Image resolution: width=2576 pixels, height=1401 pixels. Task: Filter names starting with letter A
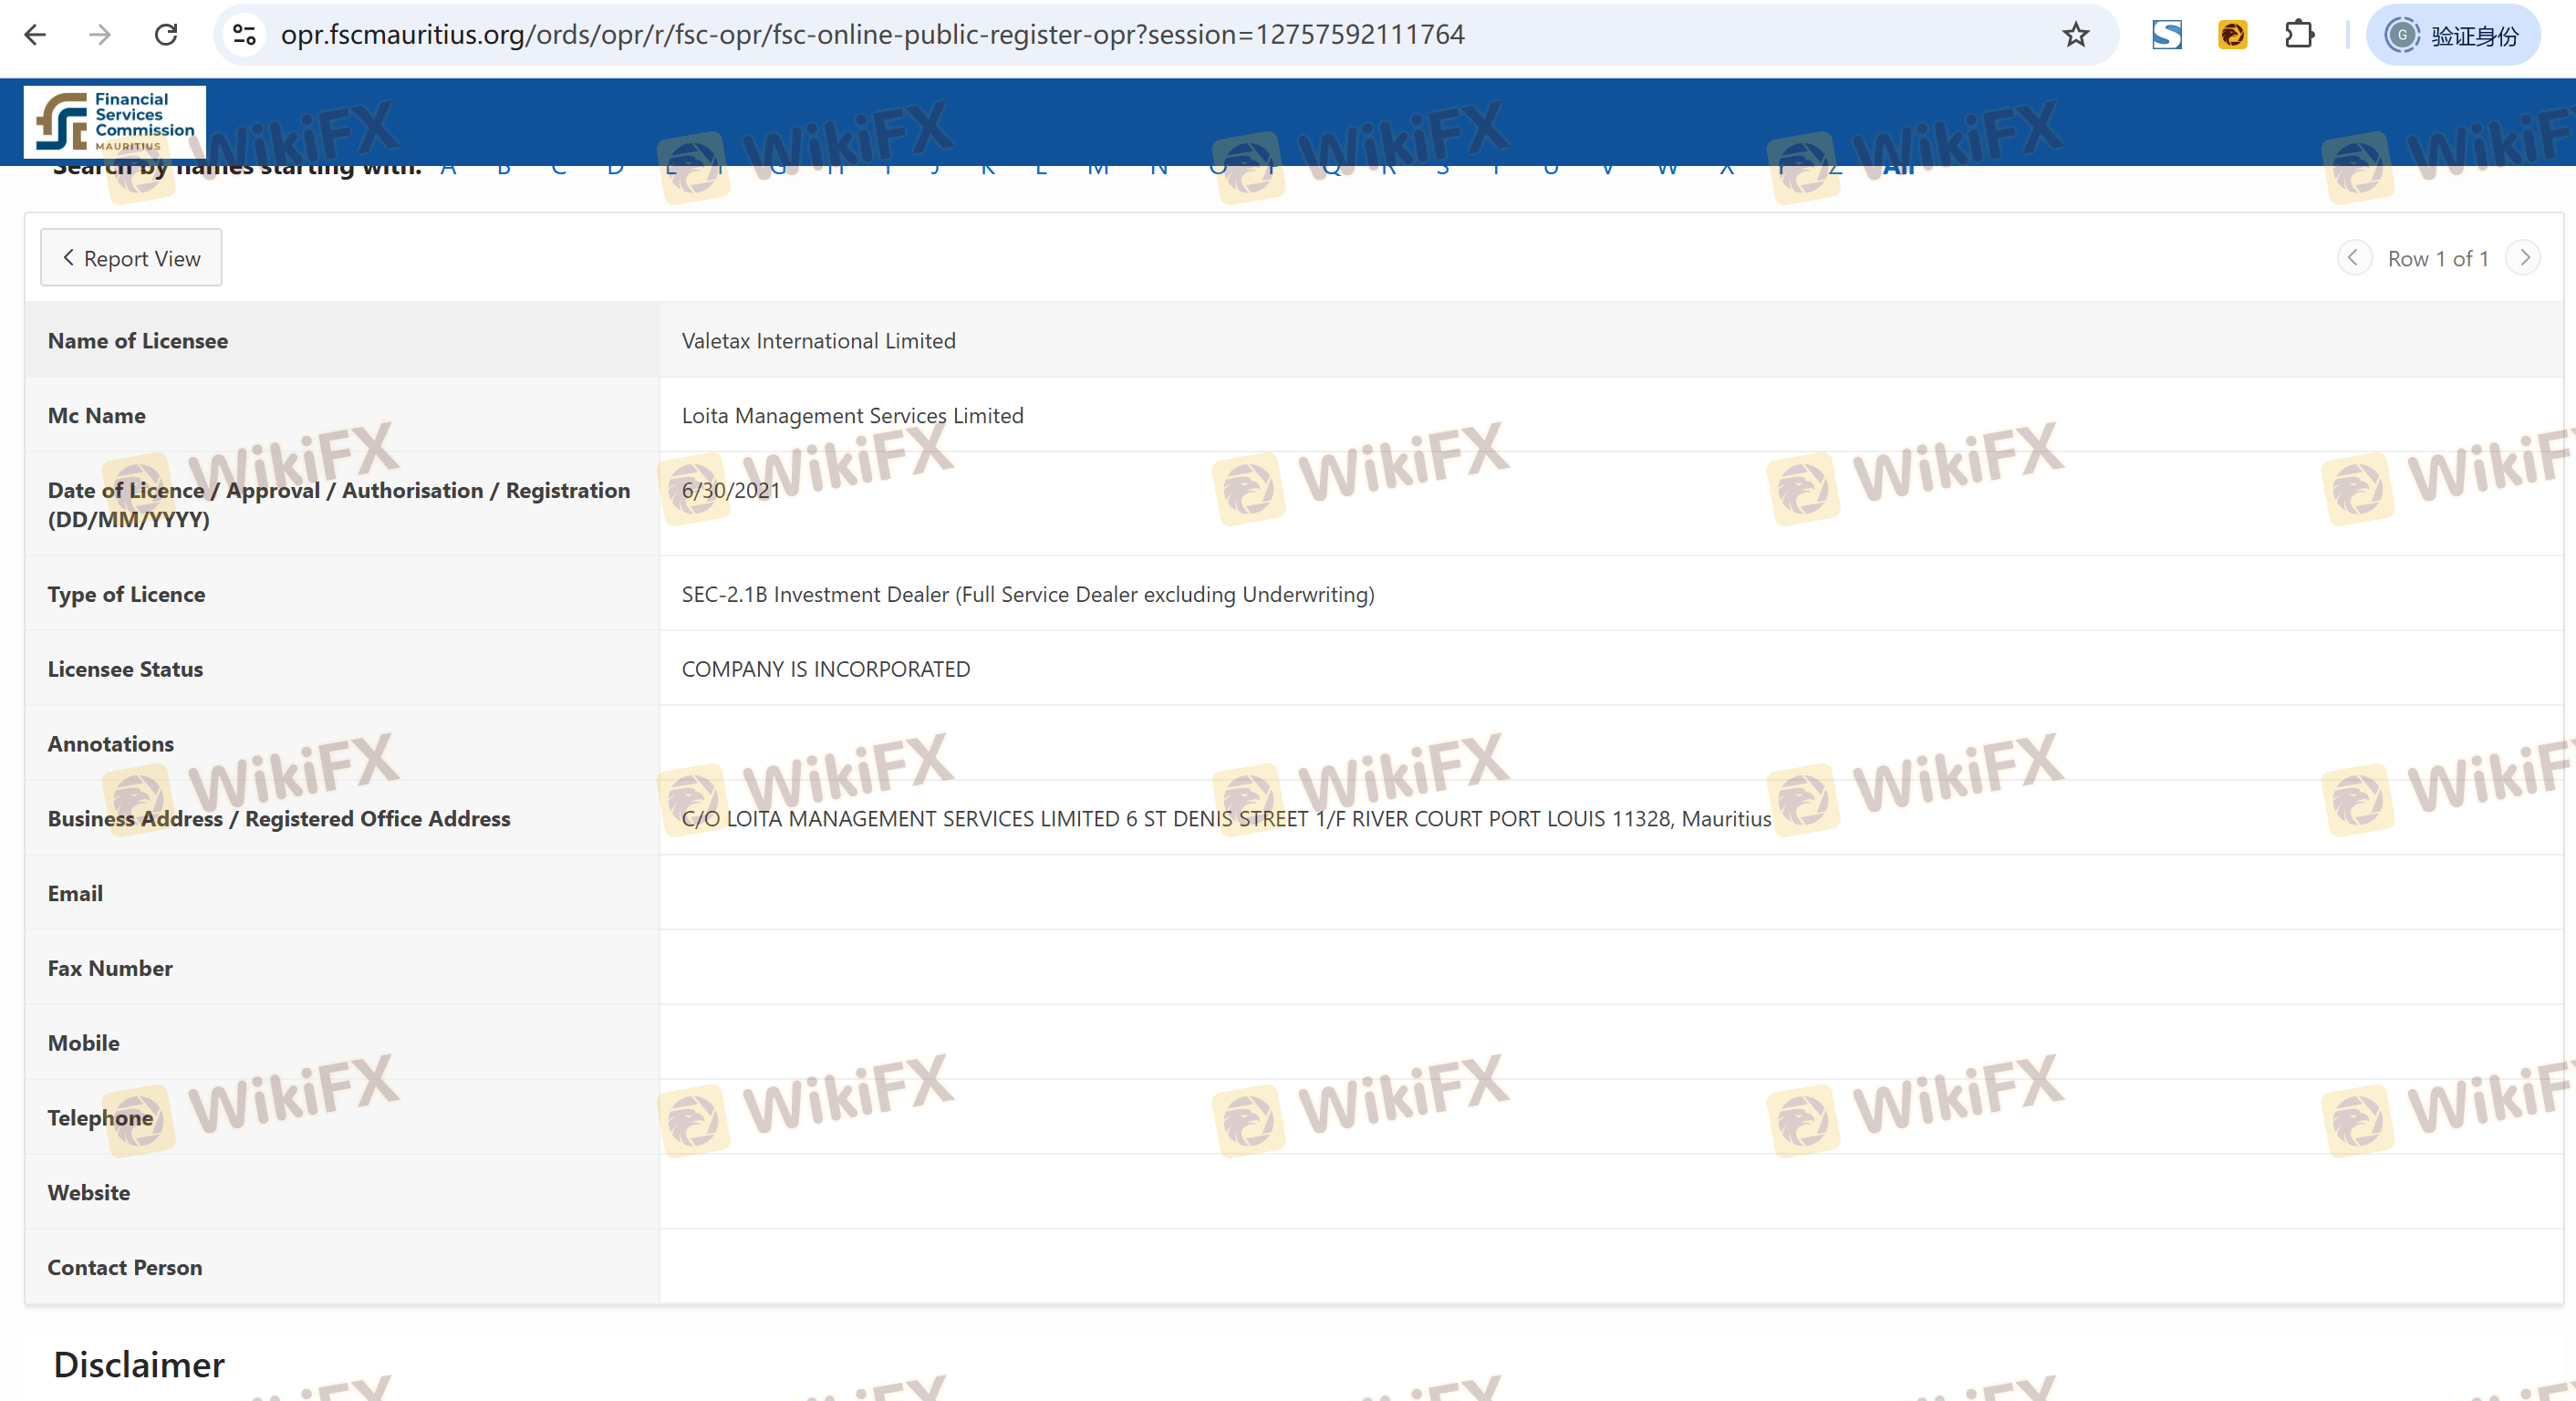coord(448,170)
